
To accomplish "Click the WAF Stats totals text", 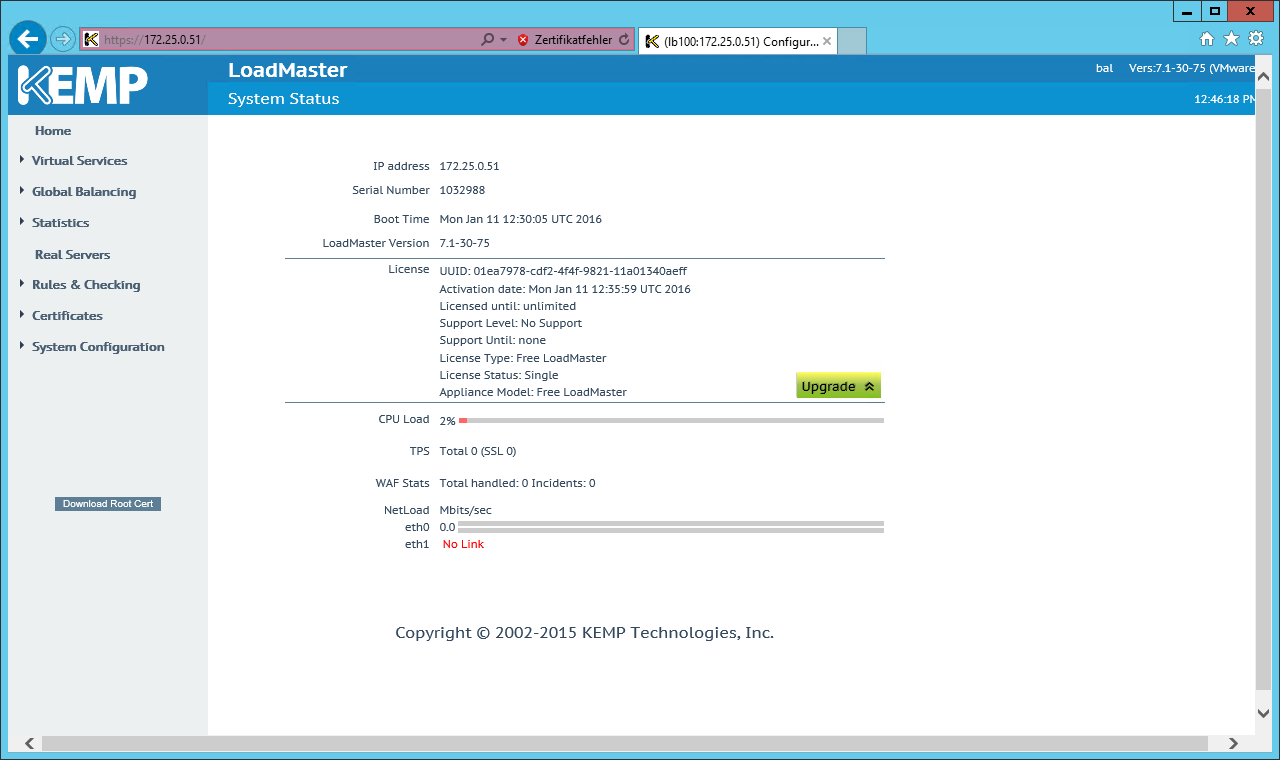I will coord(518,483).
